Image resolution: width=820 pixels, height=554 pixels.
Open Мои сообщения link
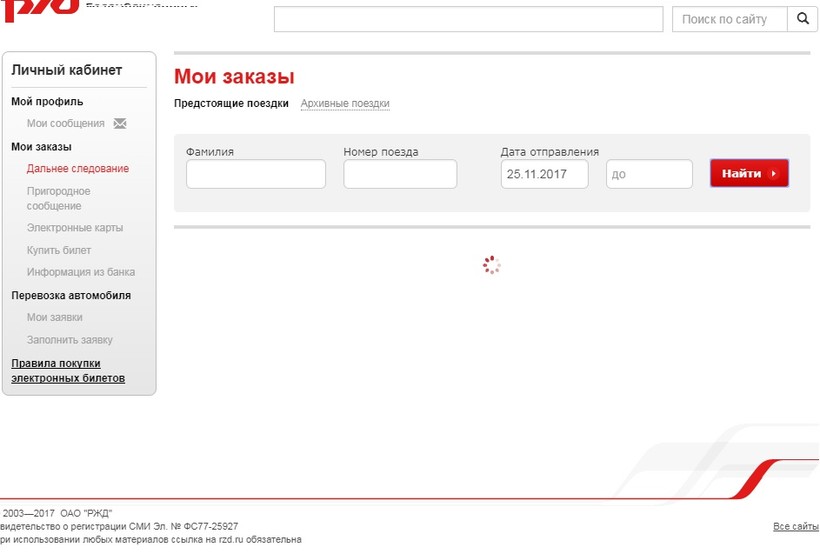point(65,124)
